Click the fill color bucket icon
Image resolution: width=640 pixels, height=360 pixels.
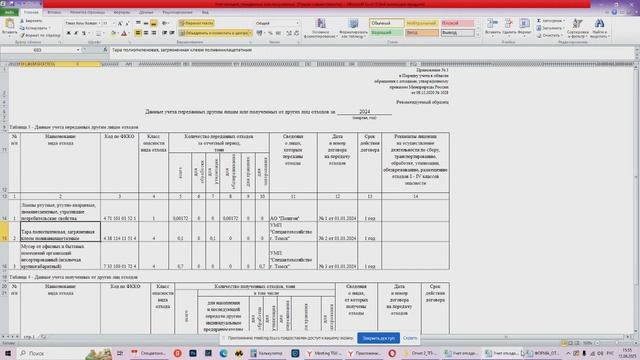click(x=113, y=33)
